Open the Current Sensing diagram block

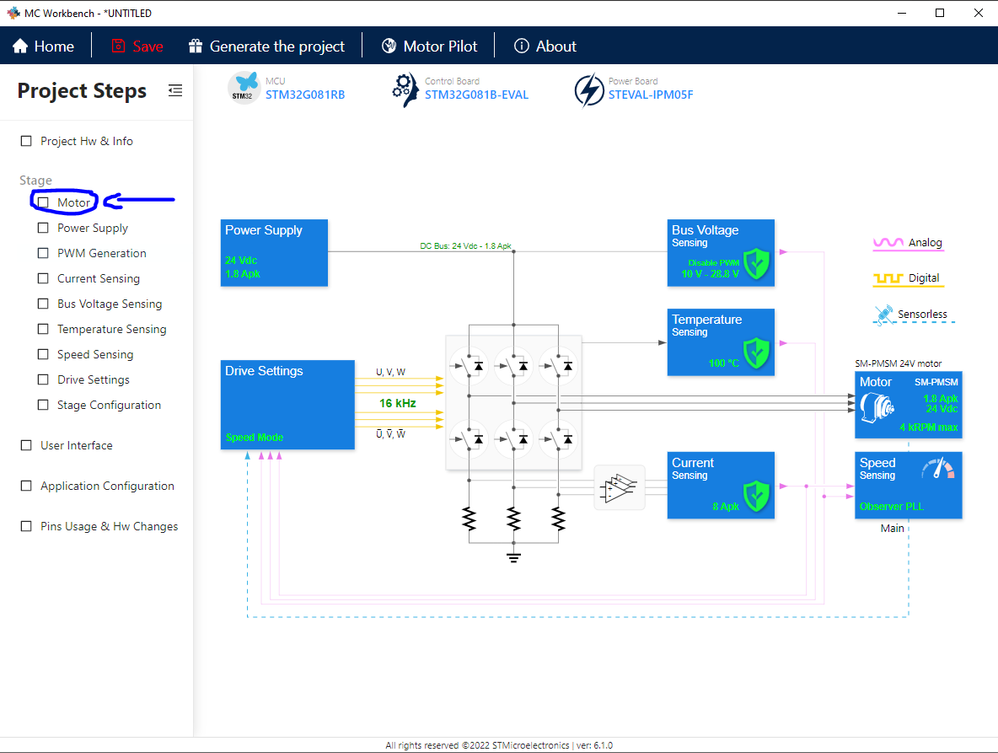[x=721, y=486]
